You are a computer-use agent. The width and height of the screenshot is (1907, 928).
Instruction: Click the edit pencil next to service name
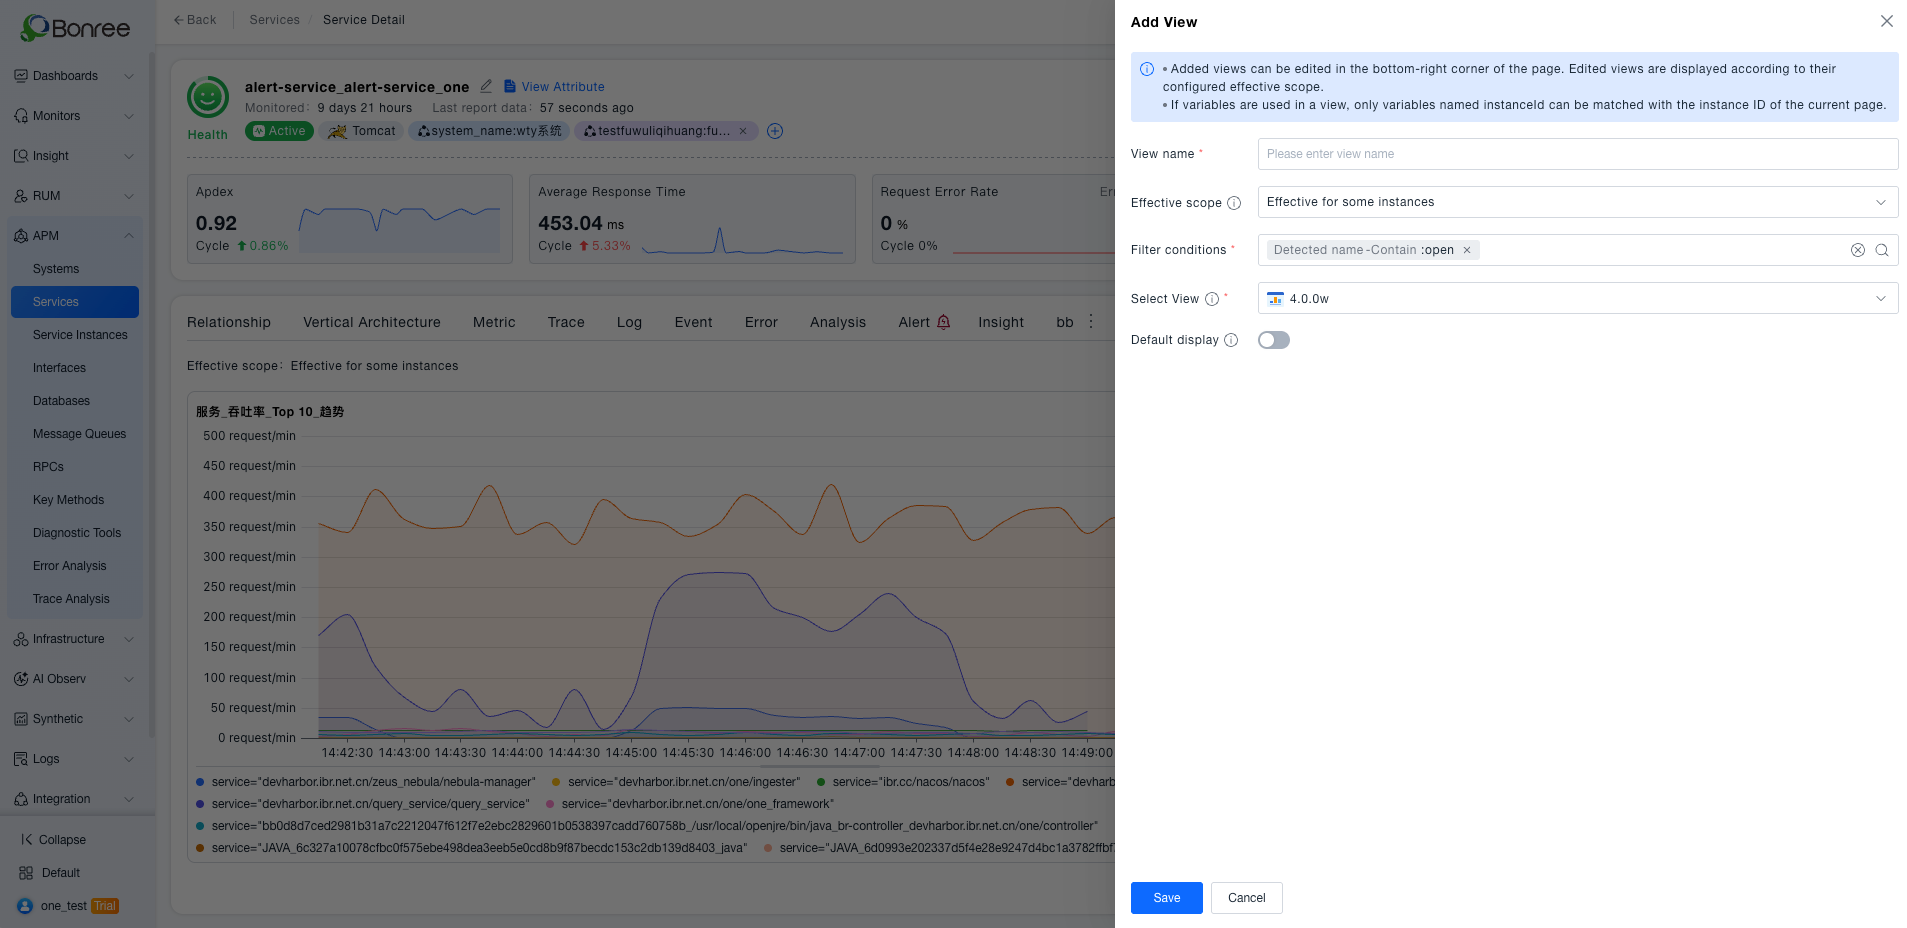point(487,86)
